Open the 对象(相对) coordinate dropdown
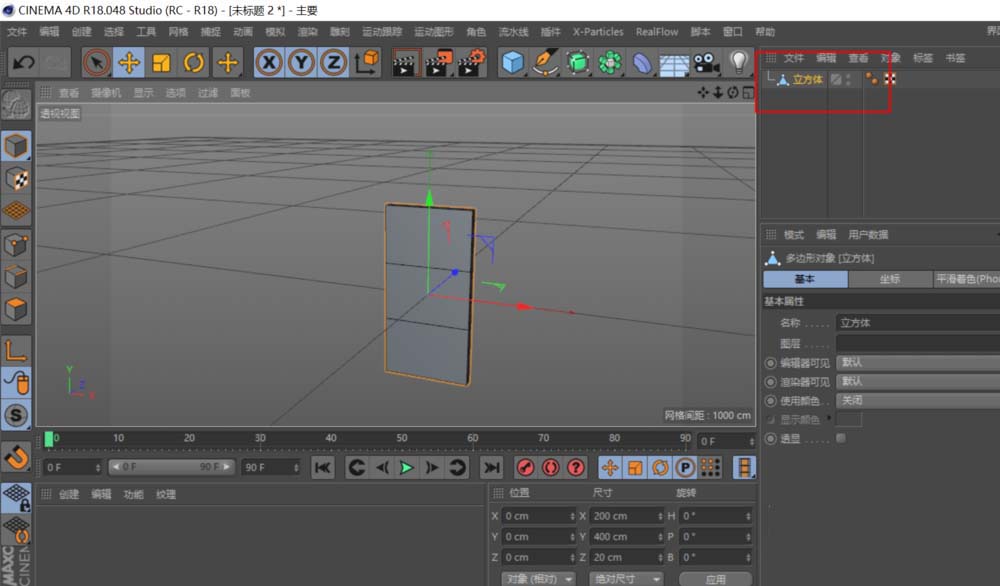 click(538, 578)
